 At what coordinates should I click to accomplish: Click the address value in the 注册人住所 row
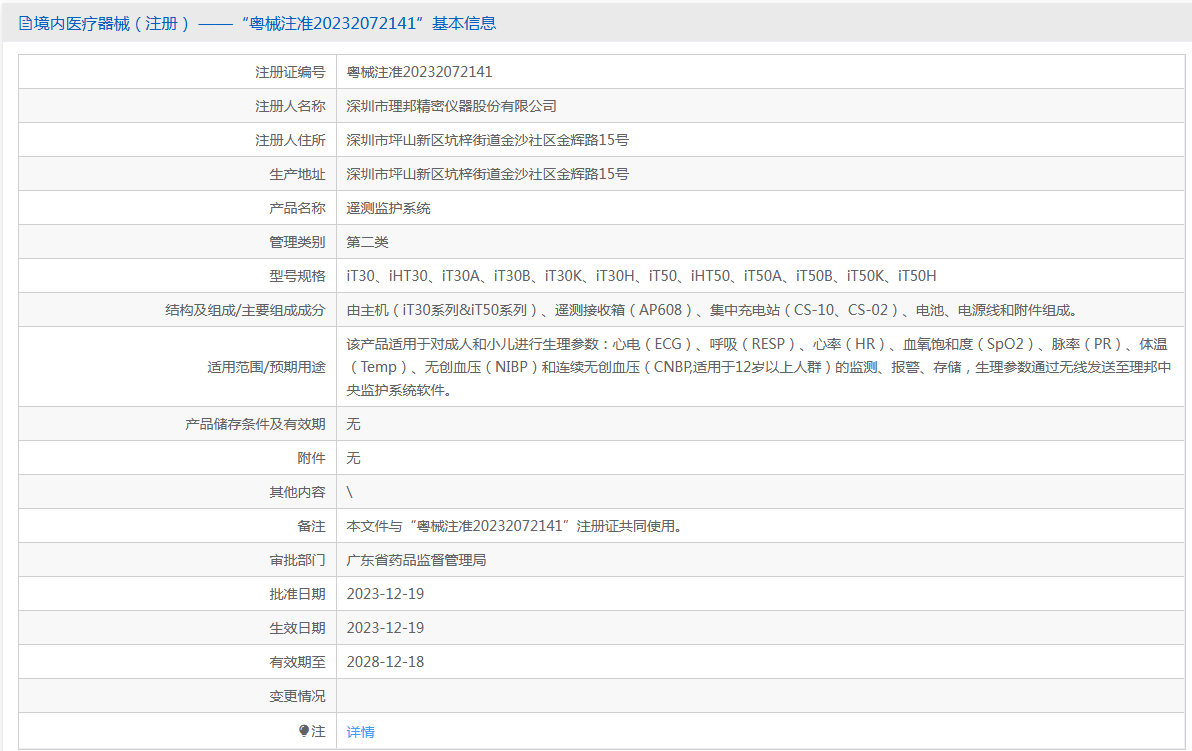487,140
